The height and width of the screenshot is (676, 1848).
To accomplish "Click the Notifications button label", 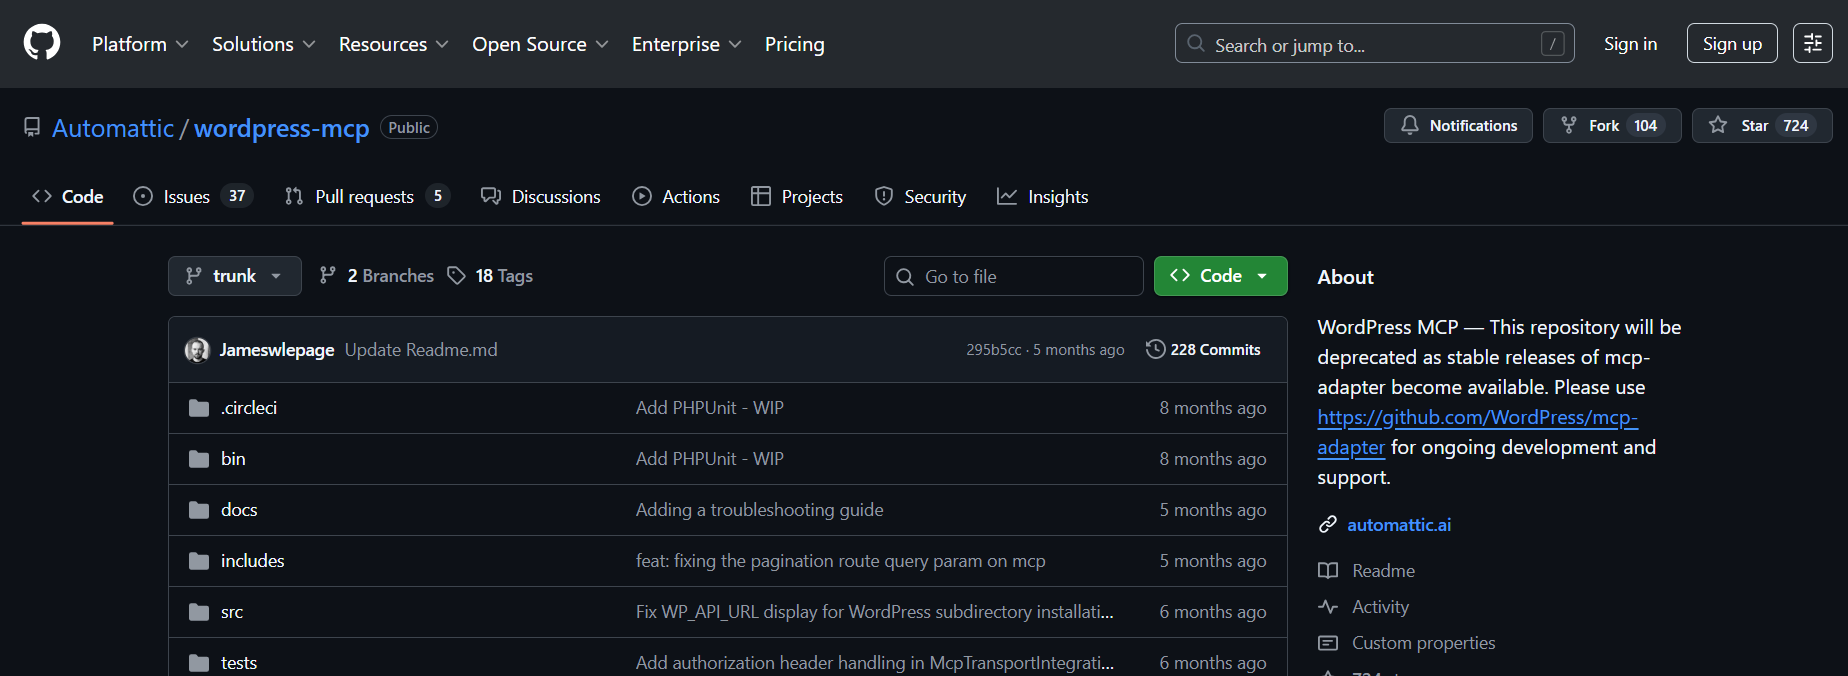I will click(x=1473, y=125).
